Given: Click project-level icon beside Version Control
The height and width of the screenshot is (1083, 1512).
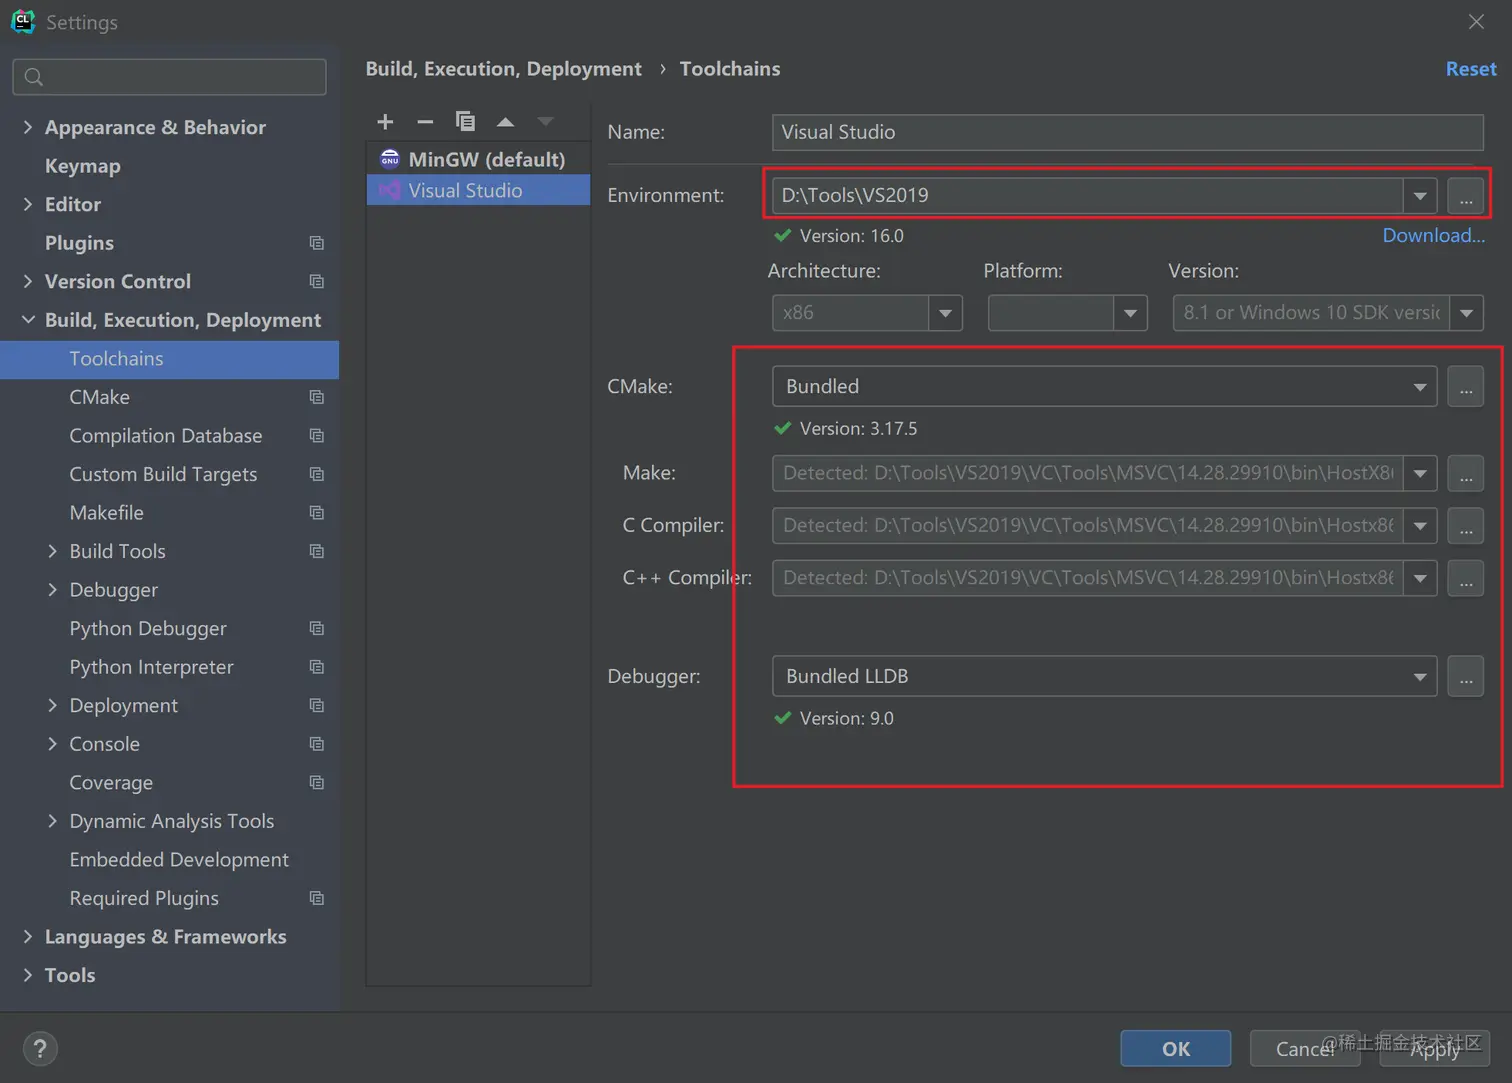Looking at the screenshot, I should [x=317, y=282].
